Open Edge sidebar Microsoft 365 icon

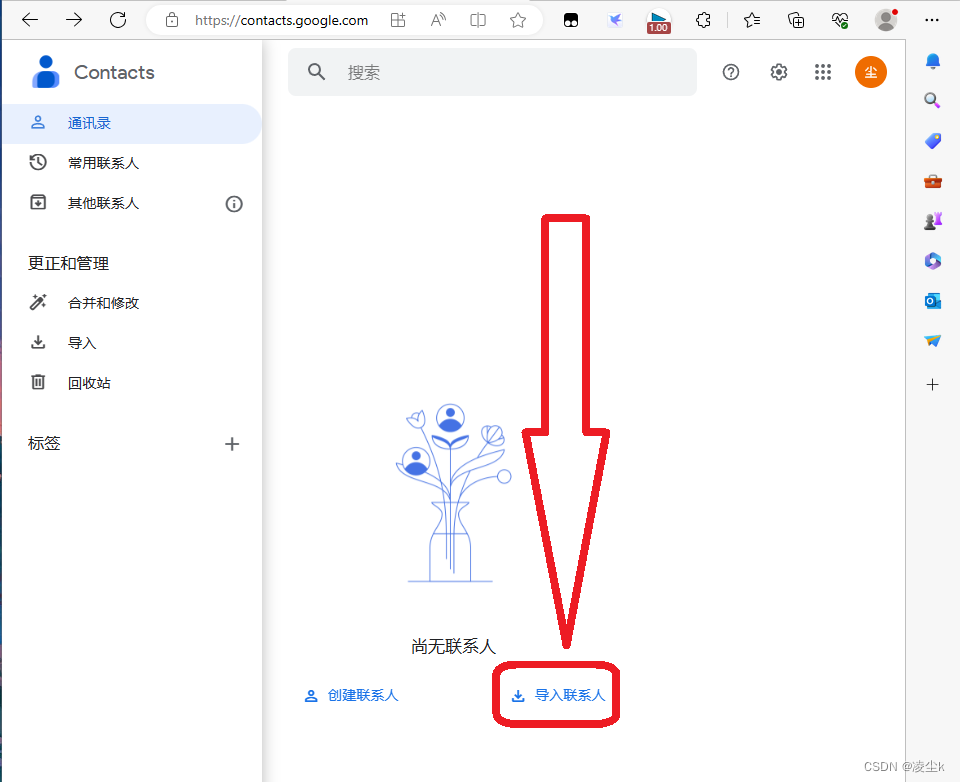[x=932, y=261]
